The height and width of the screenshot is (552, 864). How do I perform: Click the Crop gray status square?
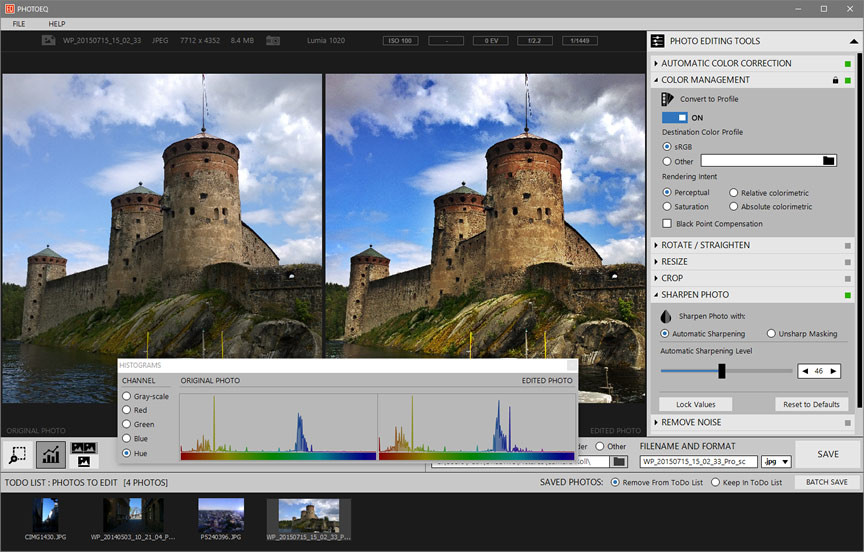(847, 279)
